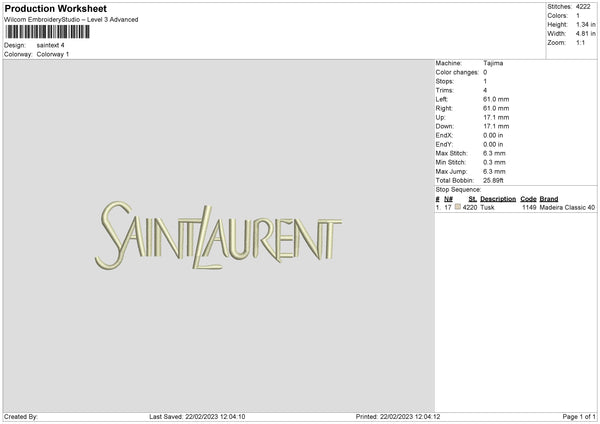This screenshot has height=424, width=600.
Task: Select the Production Worksheet title
Action: (55, 8)
